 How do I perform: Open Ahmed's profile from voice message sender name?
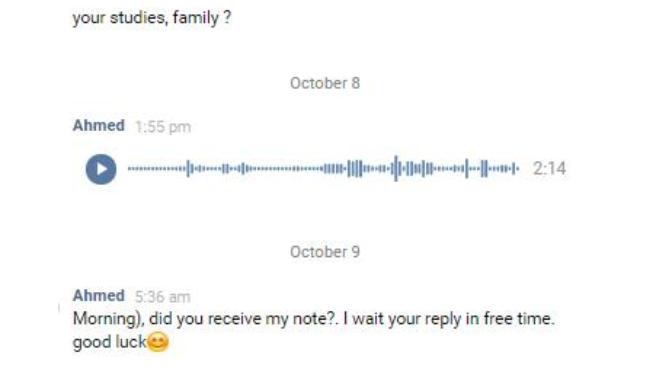[99, 126]
